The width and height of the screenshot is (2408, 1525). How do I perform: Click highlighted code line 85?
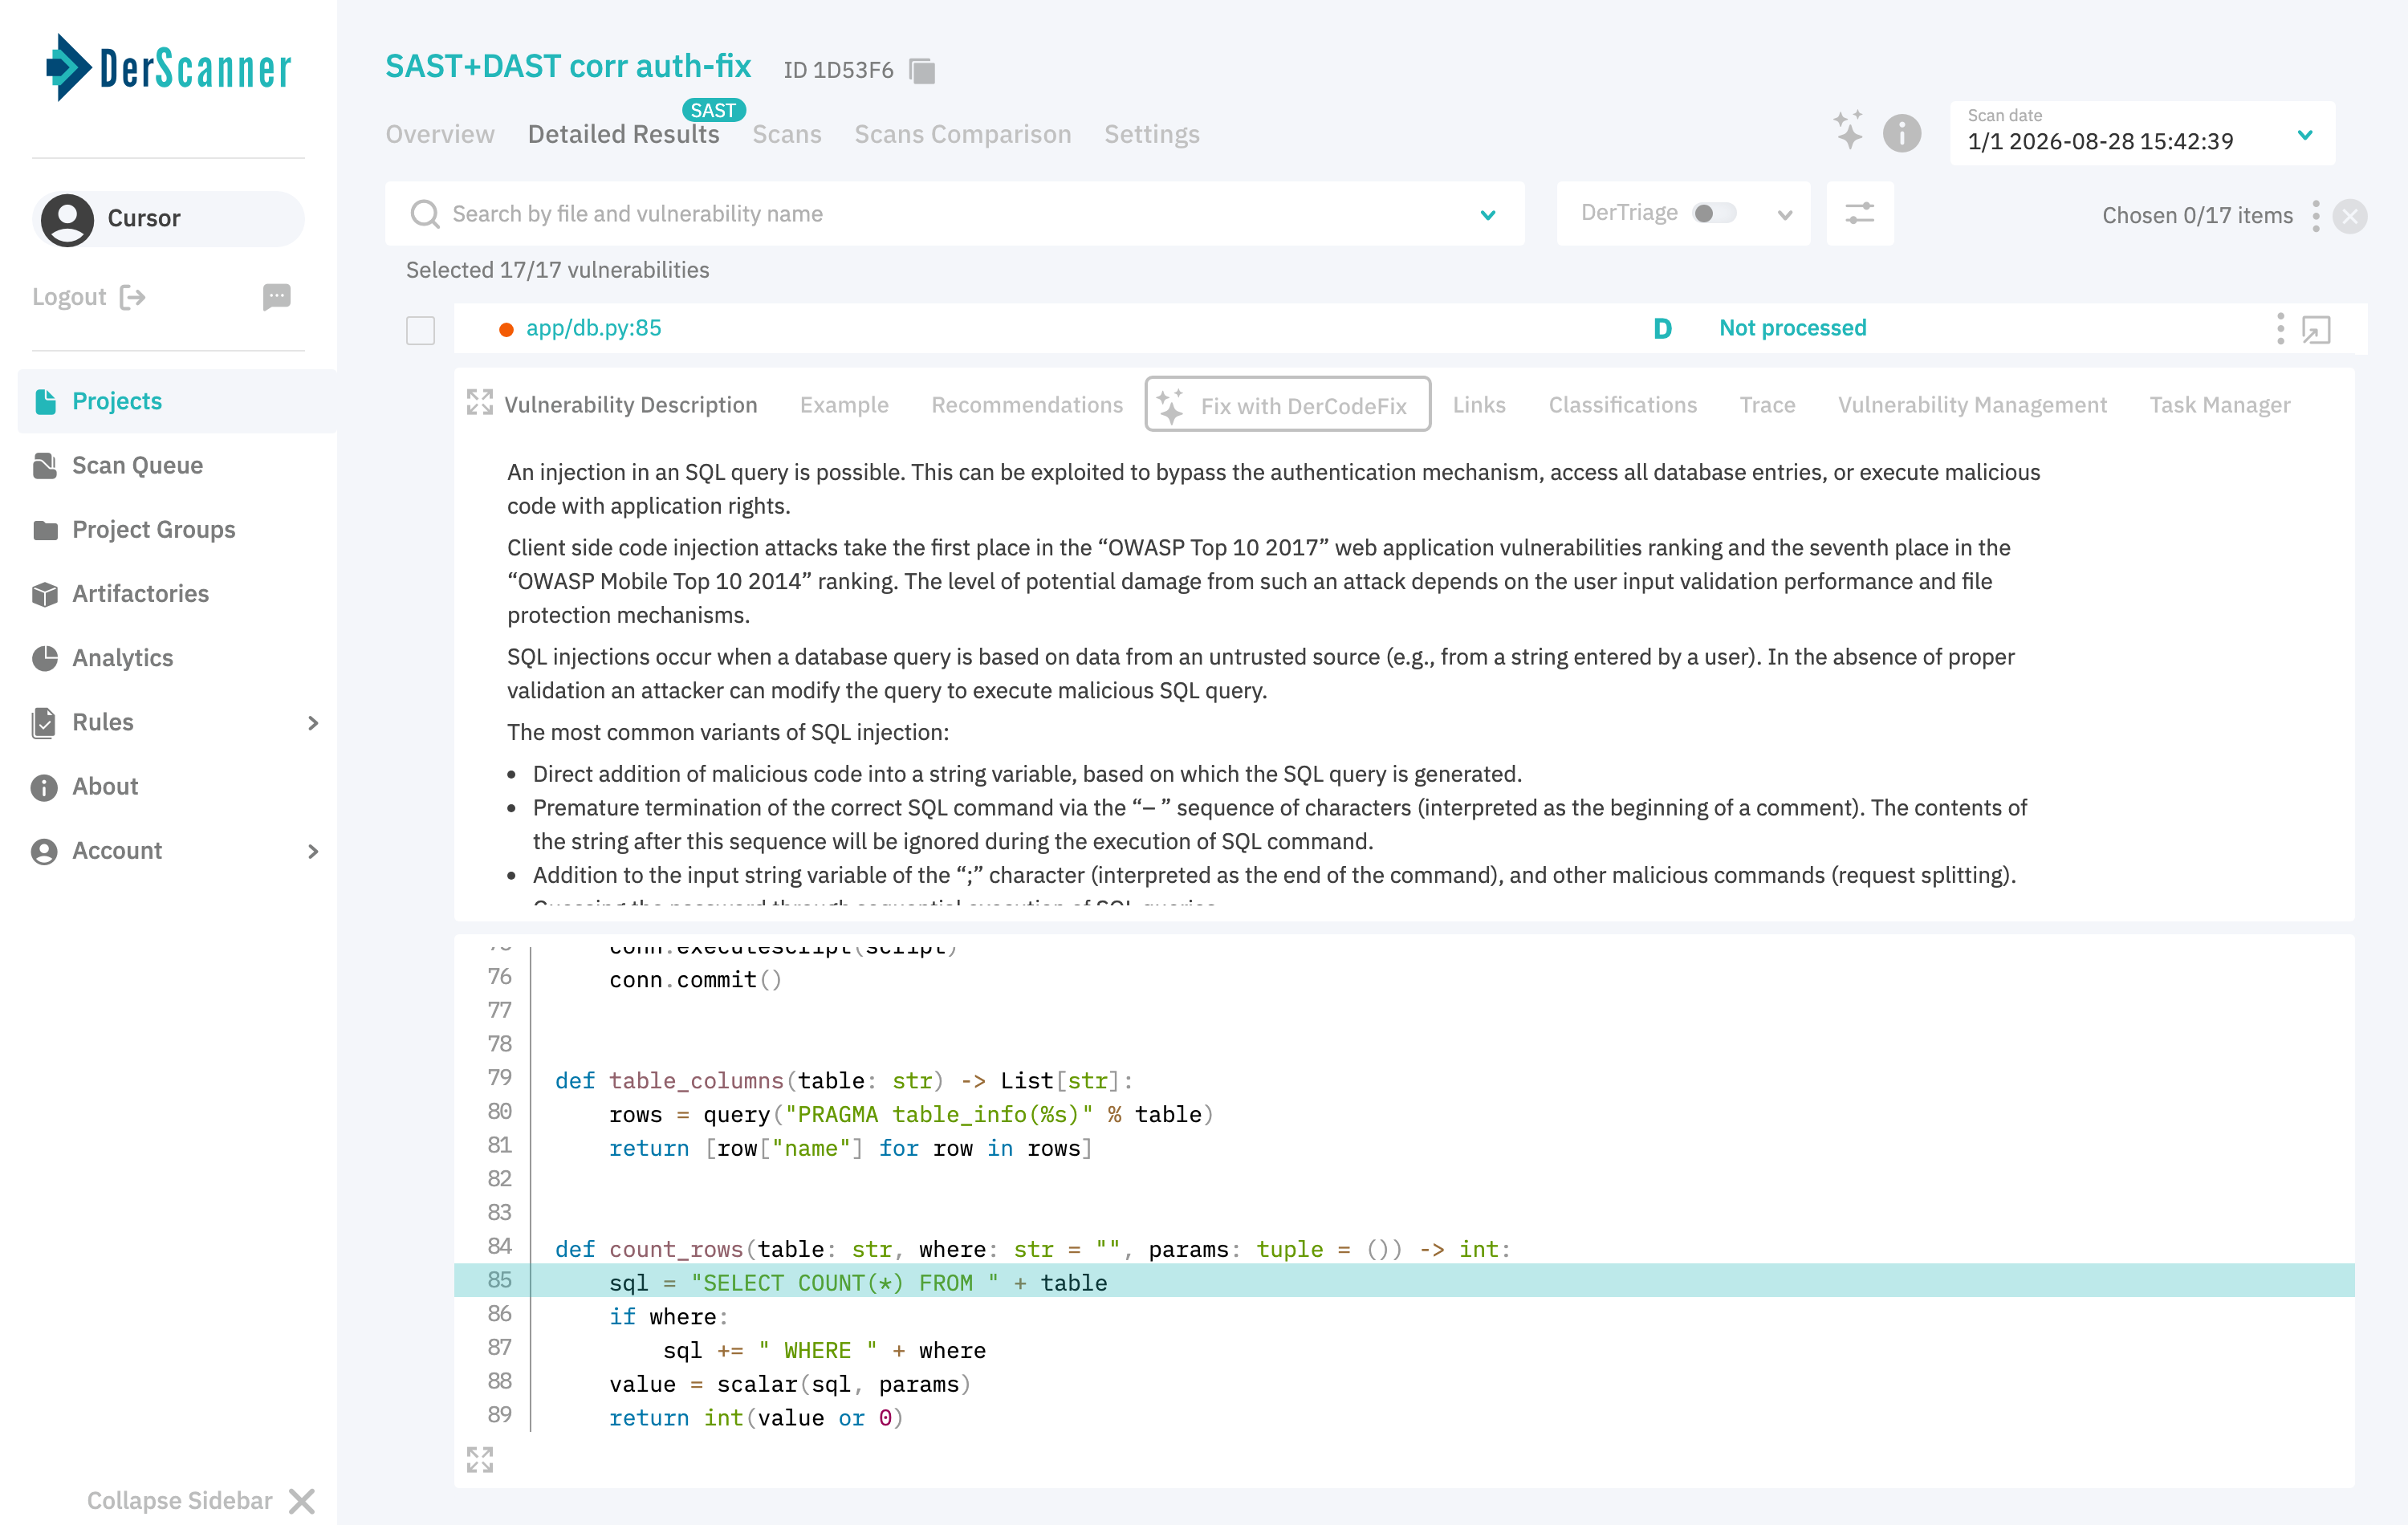coord(1404,1282)
